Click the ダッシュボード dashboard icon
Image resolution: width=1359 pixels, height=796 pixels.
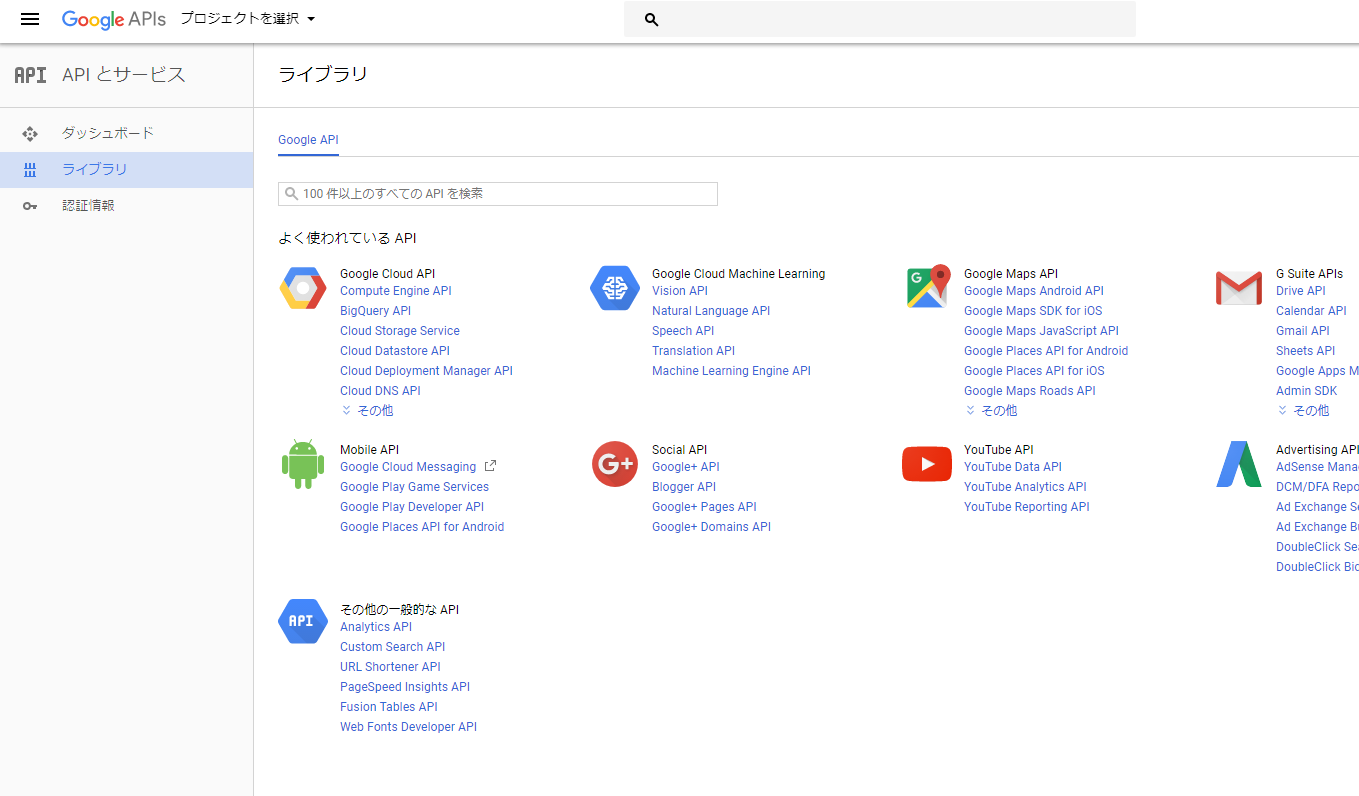click(30, 133)
